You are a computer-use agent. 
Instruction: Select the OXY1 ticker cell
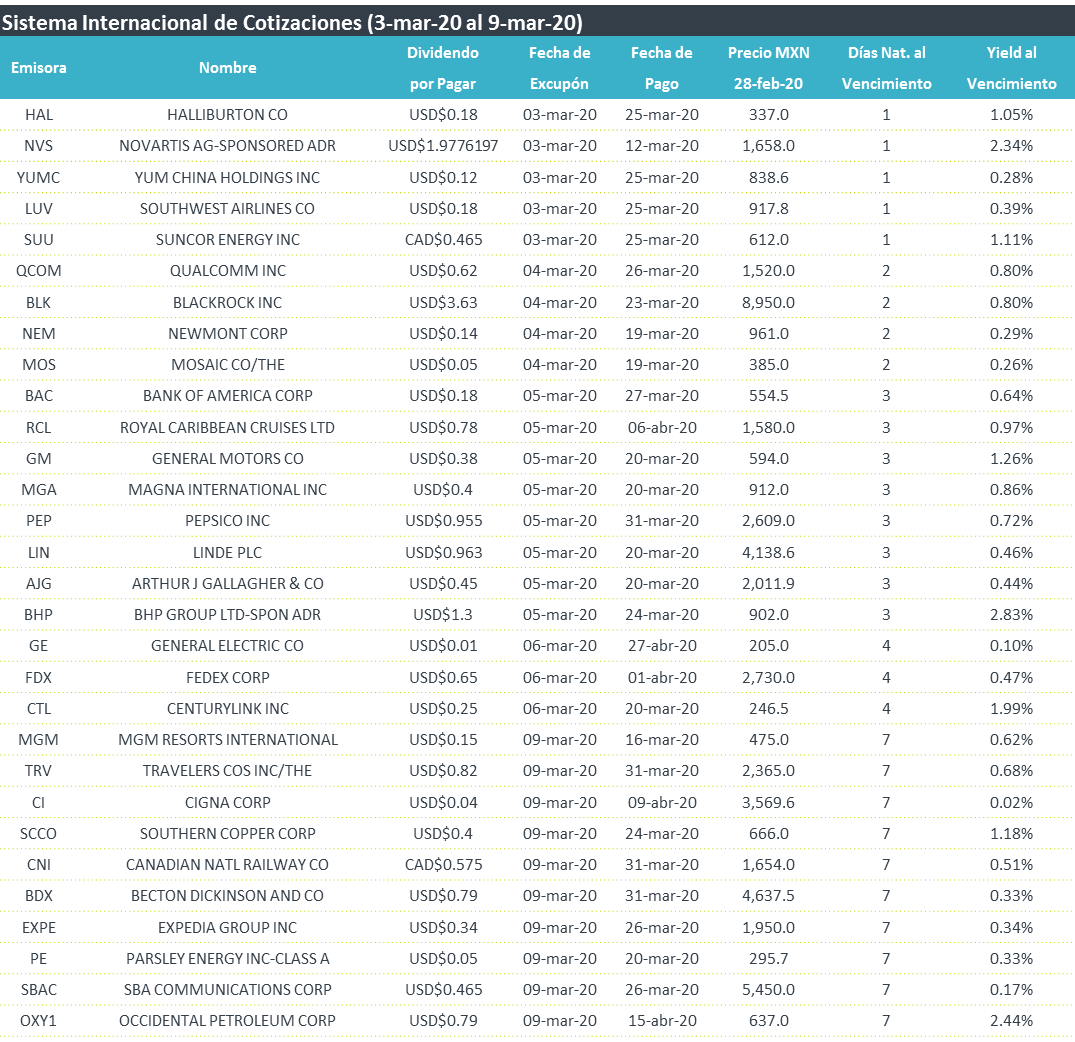point(38,1021)
